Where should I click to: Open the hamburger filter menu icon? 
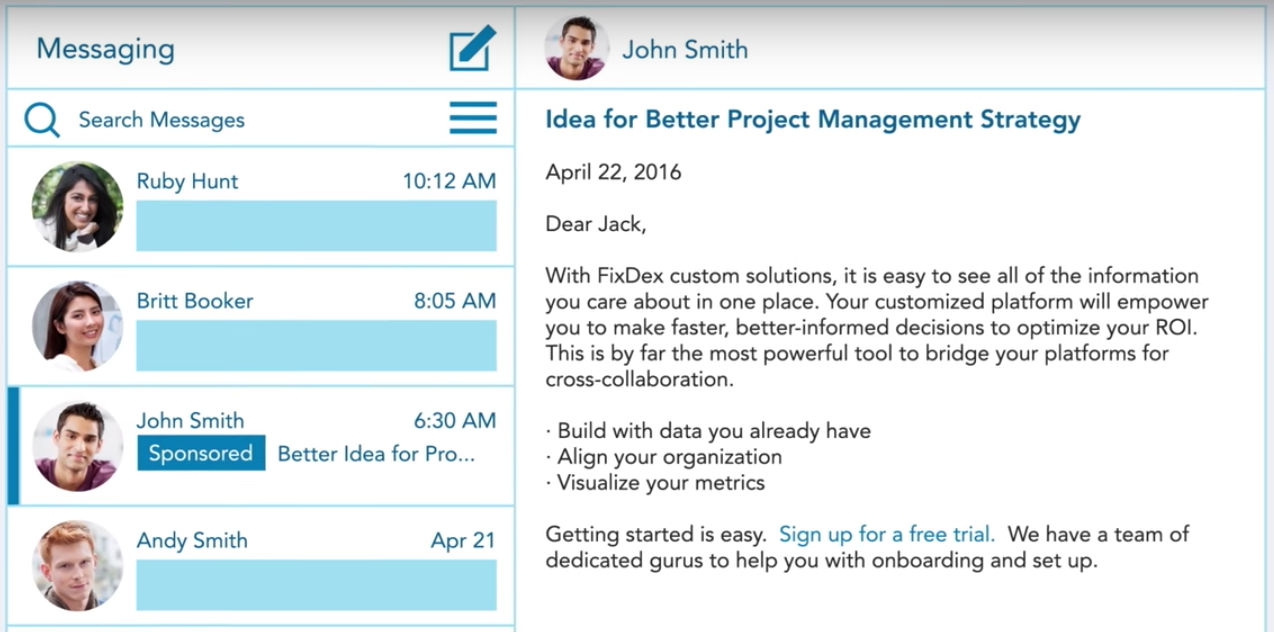tap(473, 118)
